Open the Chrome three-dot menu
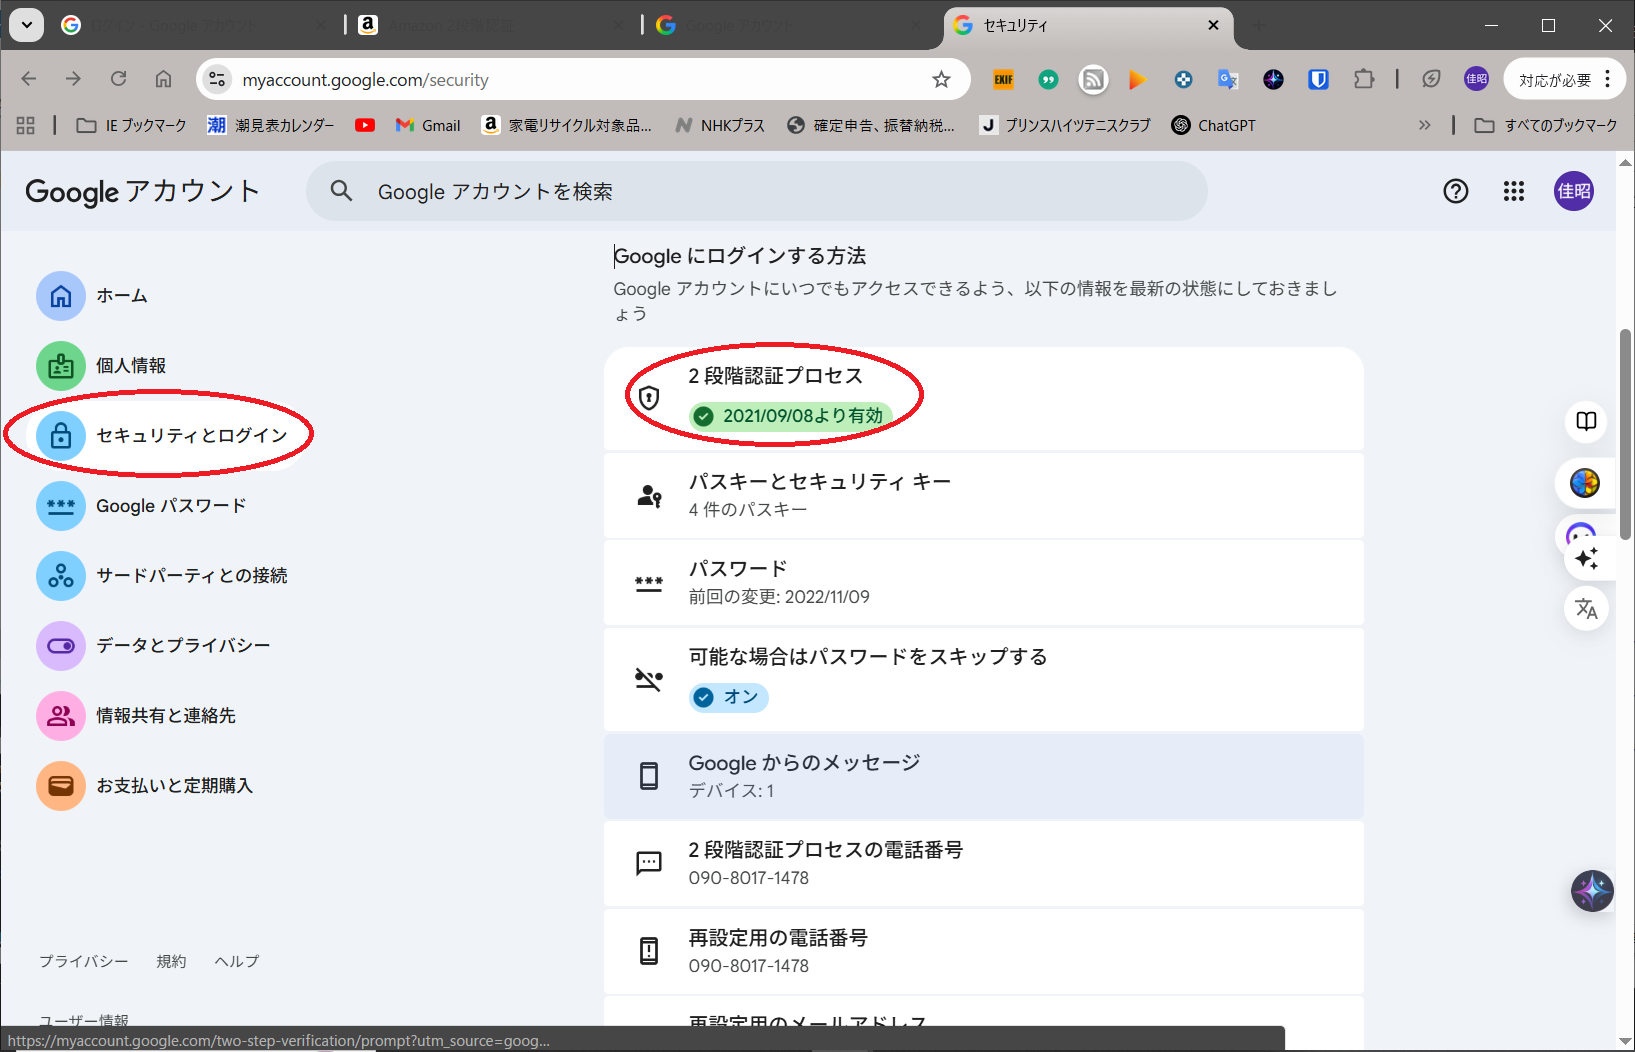Viewport: 1635px width, 1052px height. [1607, 79]
